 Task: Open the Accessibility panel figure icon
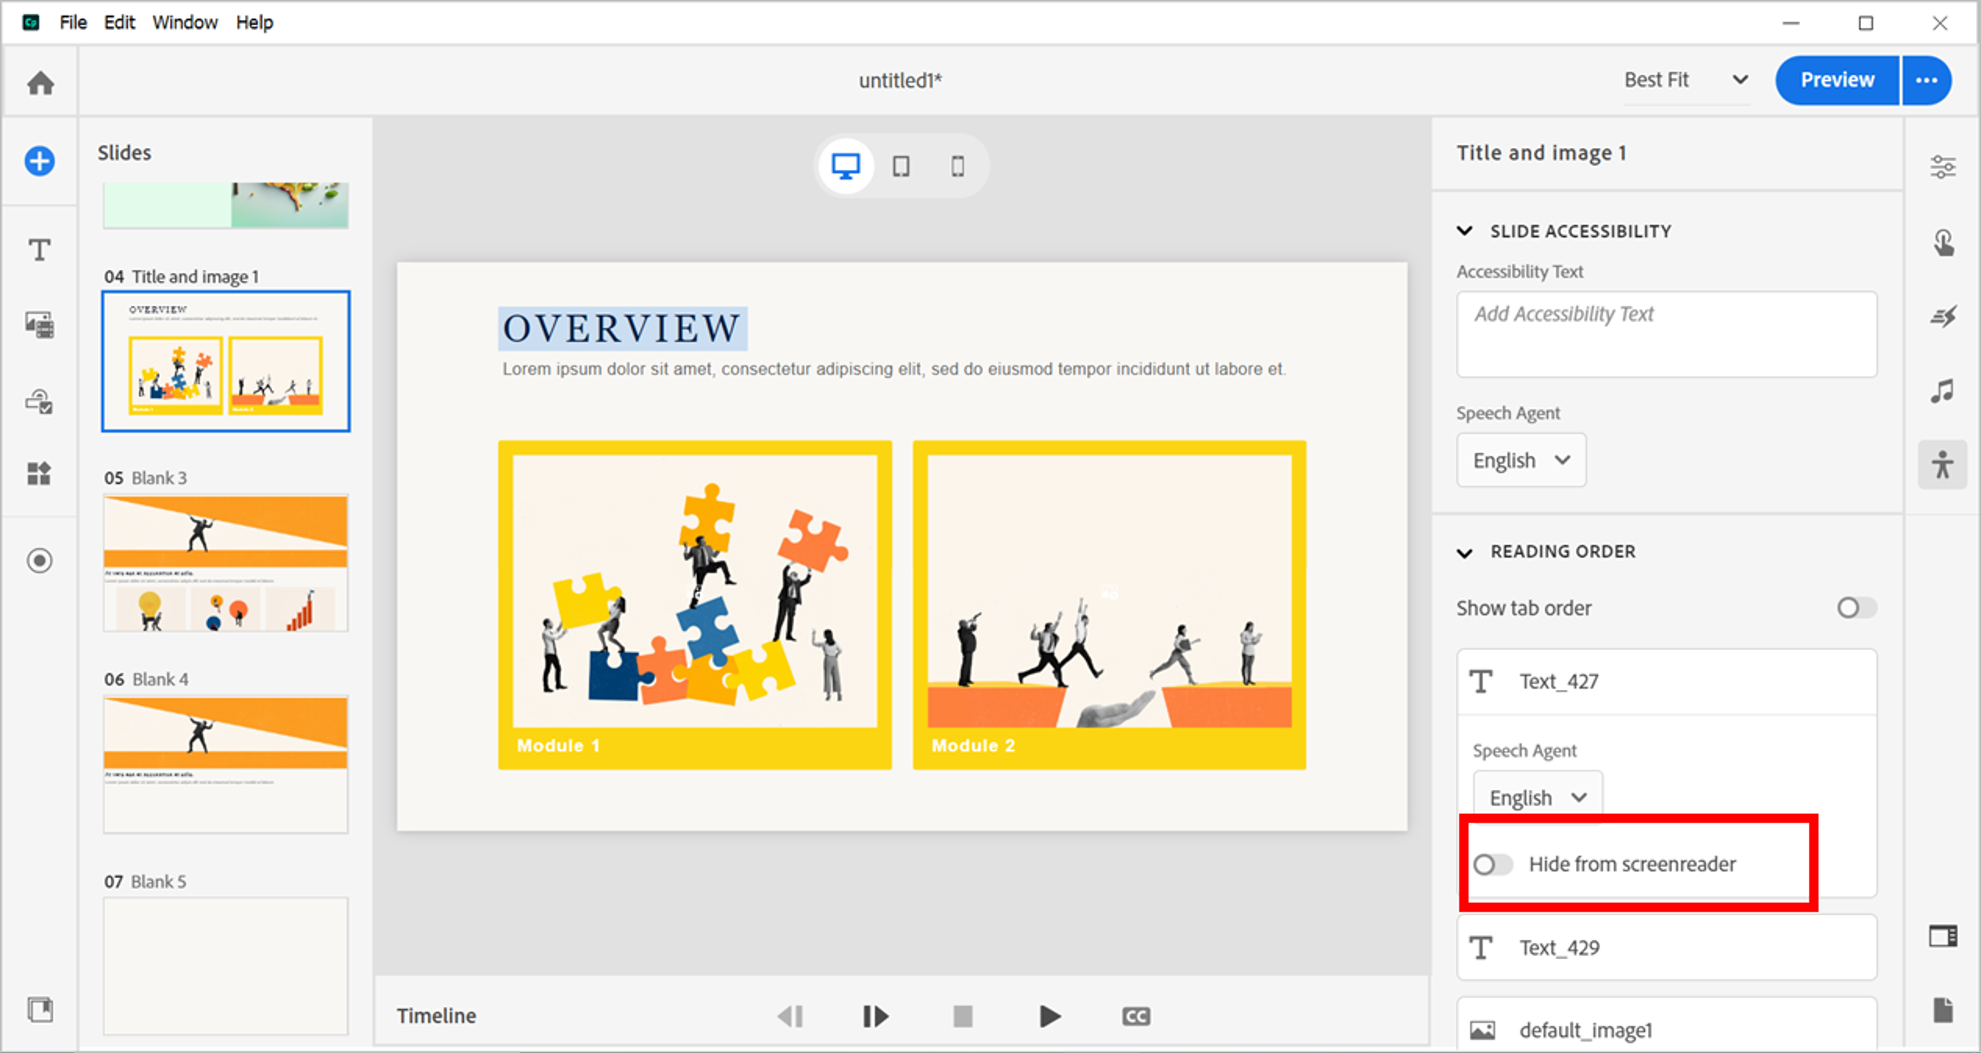[x=1942, y=465]
